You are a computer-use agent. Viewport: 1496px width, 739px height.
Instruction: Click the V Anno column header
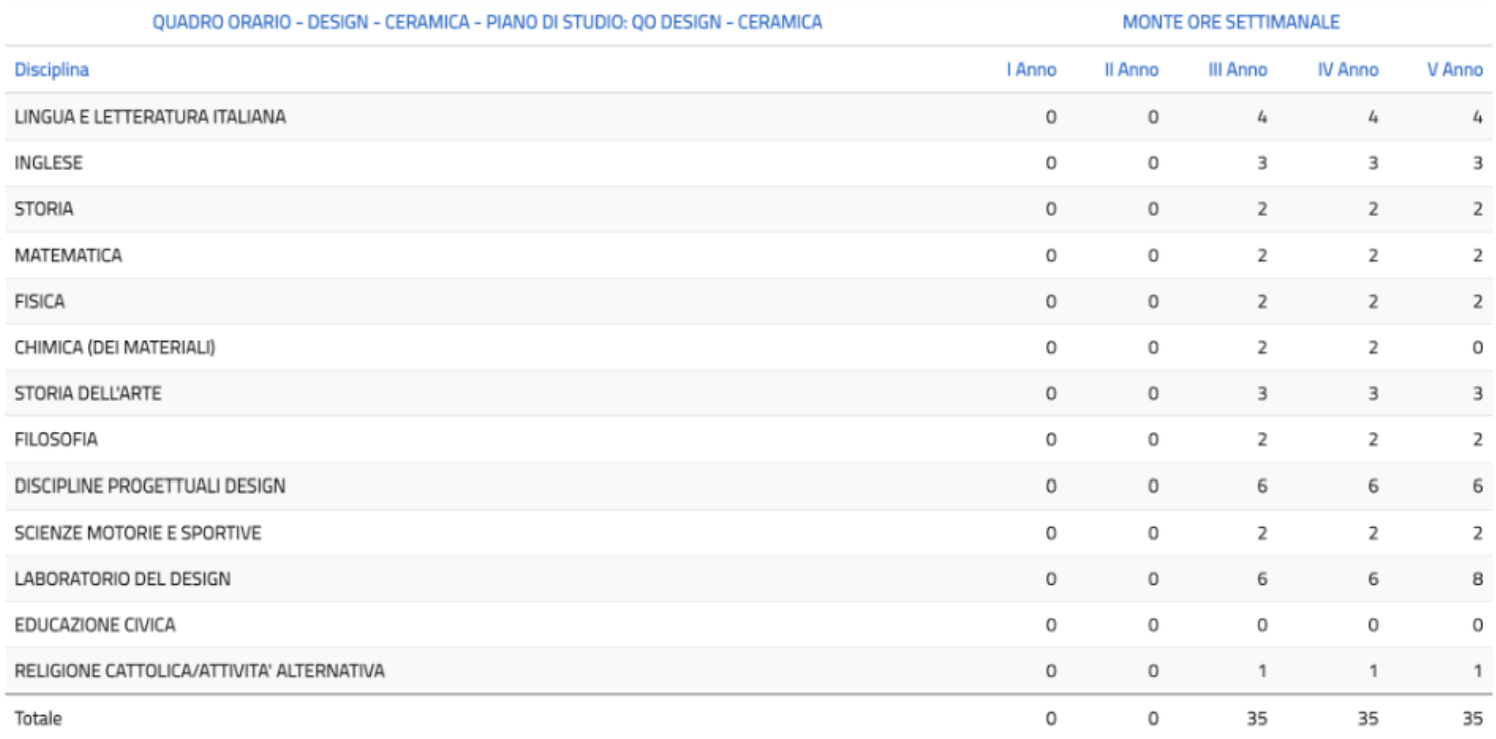(1454, 70)
